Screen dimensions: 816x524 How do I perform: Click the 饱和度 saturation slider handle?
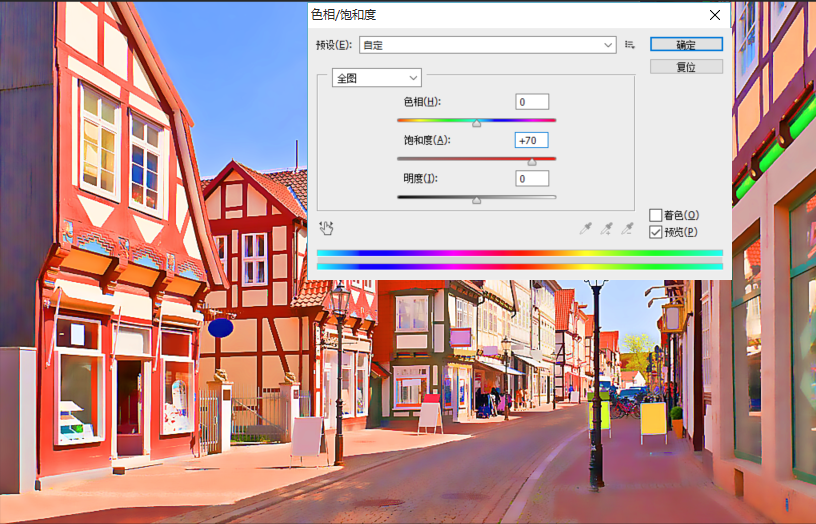(532, 162)
